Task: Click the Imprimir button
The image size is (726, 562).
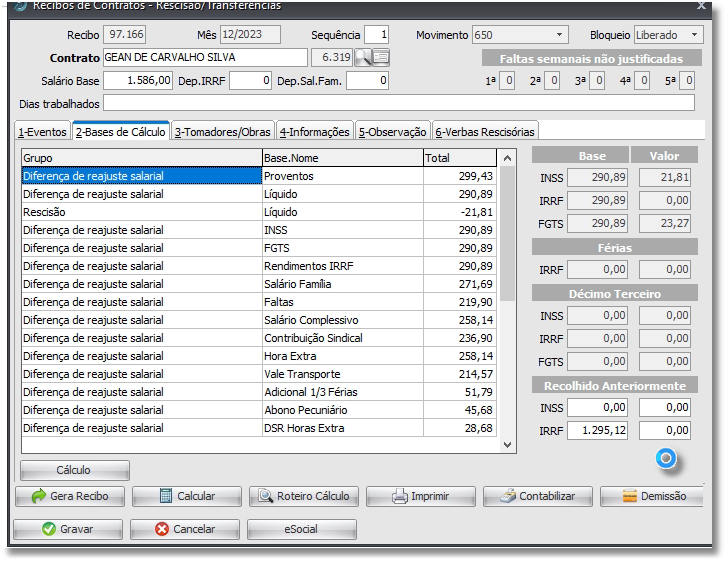Action: 421,496
